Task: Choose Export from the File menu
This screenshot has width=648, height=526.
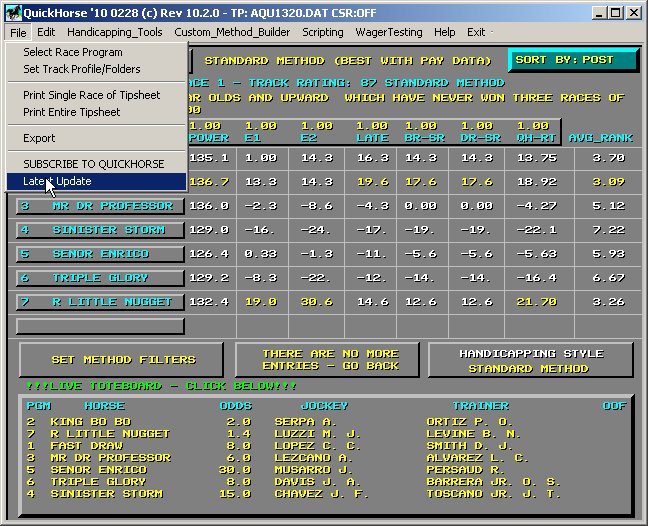Action: click(40, 138)
